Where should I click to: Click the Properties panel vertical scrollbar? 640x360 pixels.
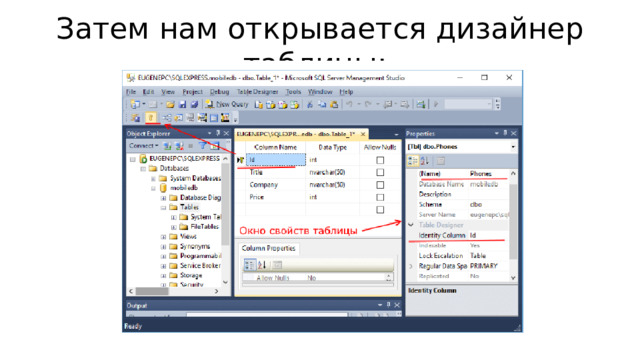[513, 225]
